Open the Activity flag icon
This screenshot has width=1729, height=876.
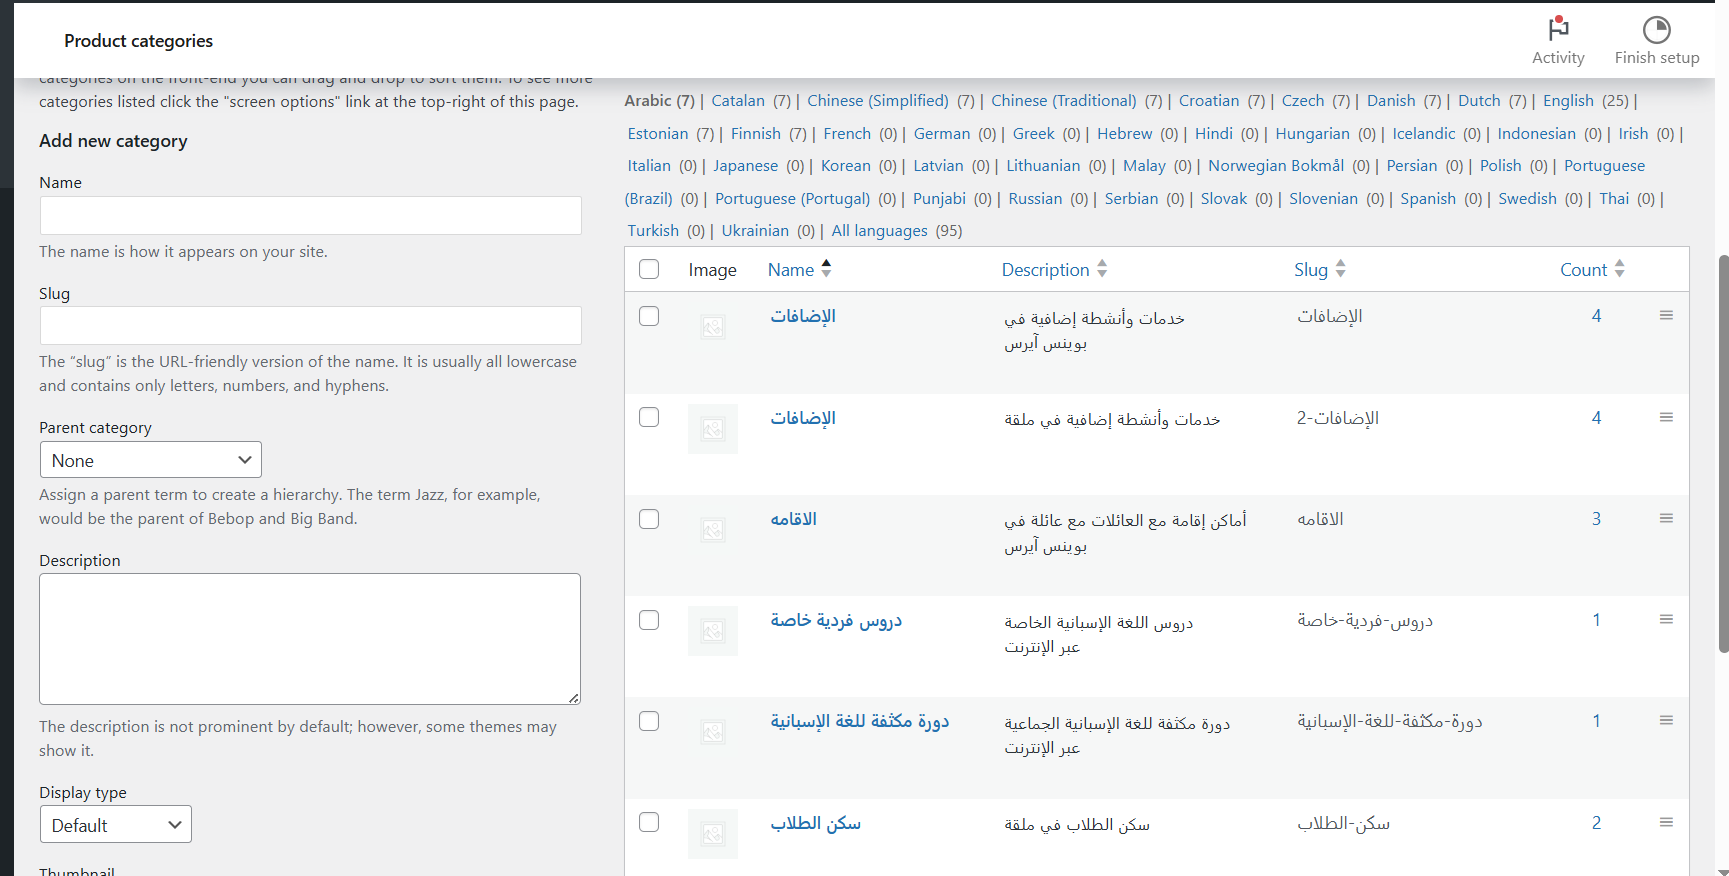(x=1557, y=29)
